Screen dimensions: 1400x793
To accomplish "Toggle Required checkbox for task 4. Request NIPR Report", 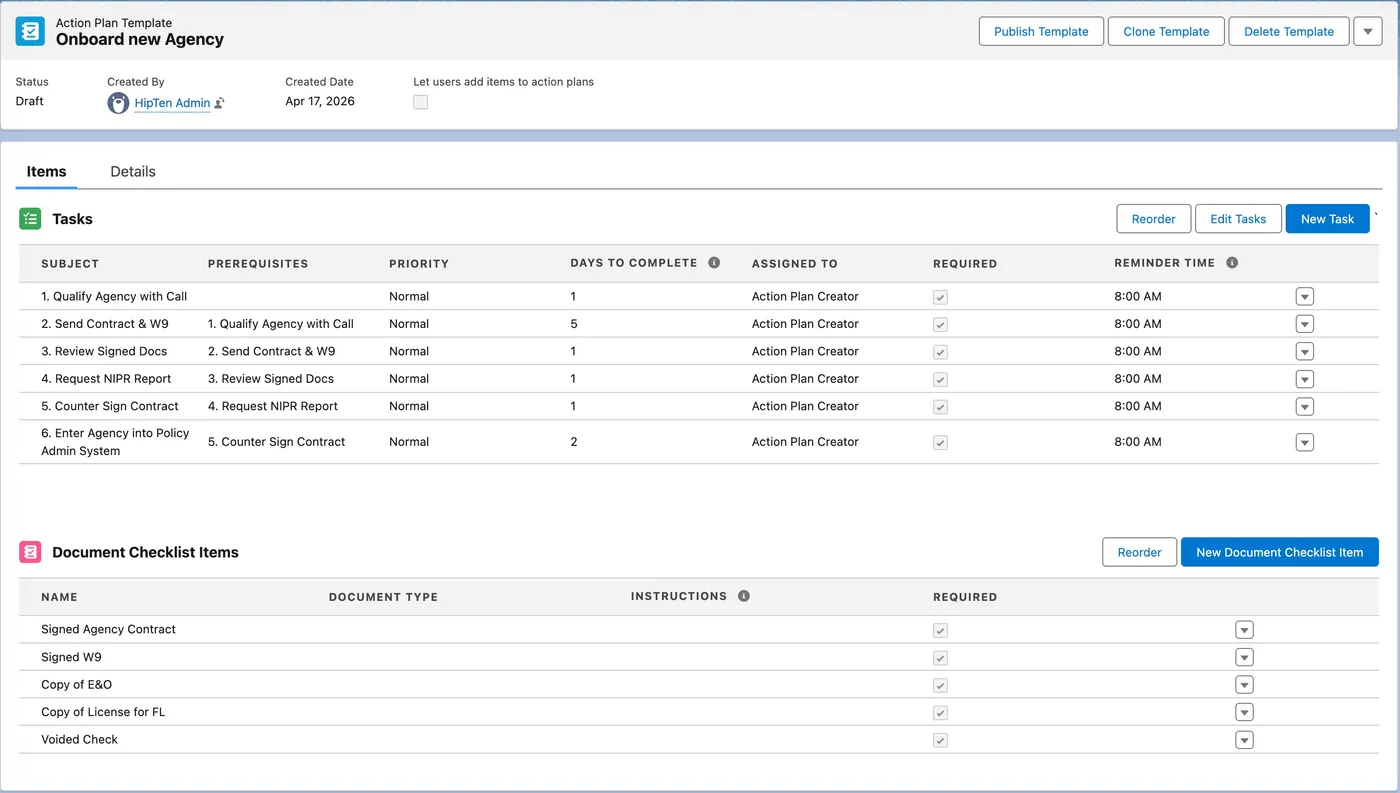I will pos(940,379).
